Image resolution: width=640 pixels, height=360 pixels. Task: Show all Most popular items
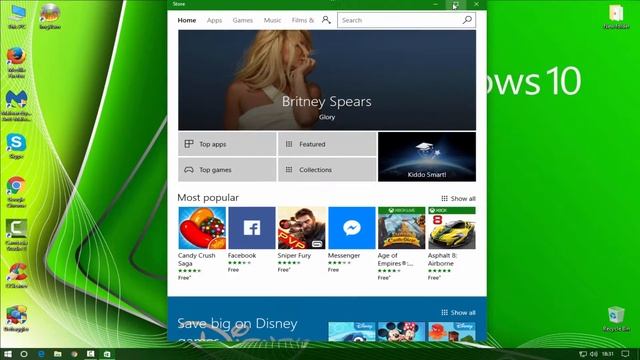click(458, 199)
